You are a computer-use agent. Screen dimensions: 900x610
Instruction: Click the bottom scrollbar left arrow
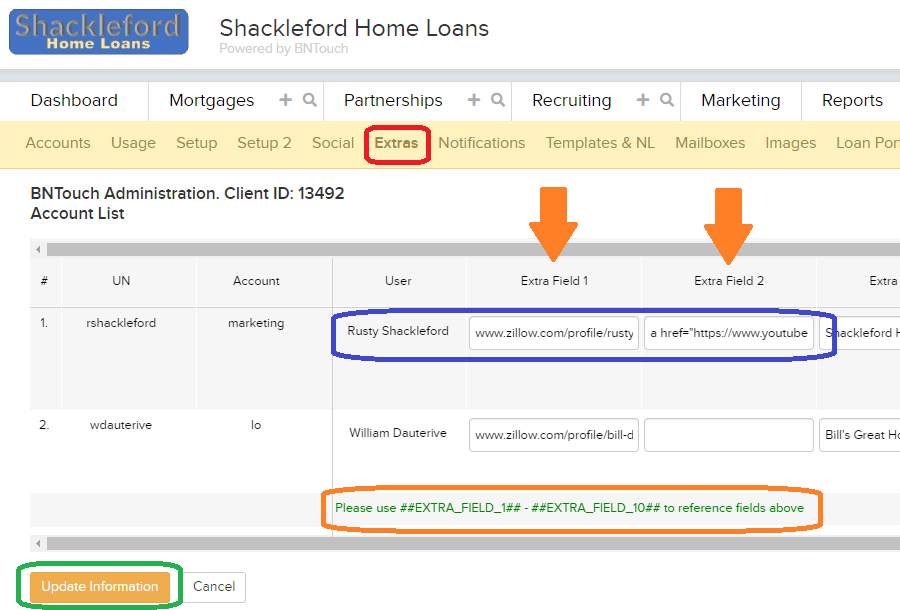click(x=38, y=543)
